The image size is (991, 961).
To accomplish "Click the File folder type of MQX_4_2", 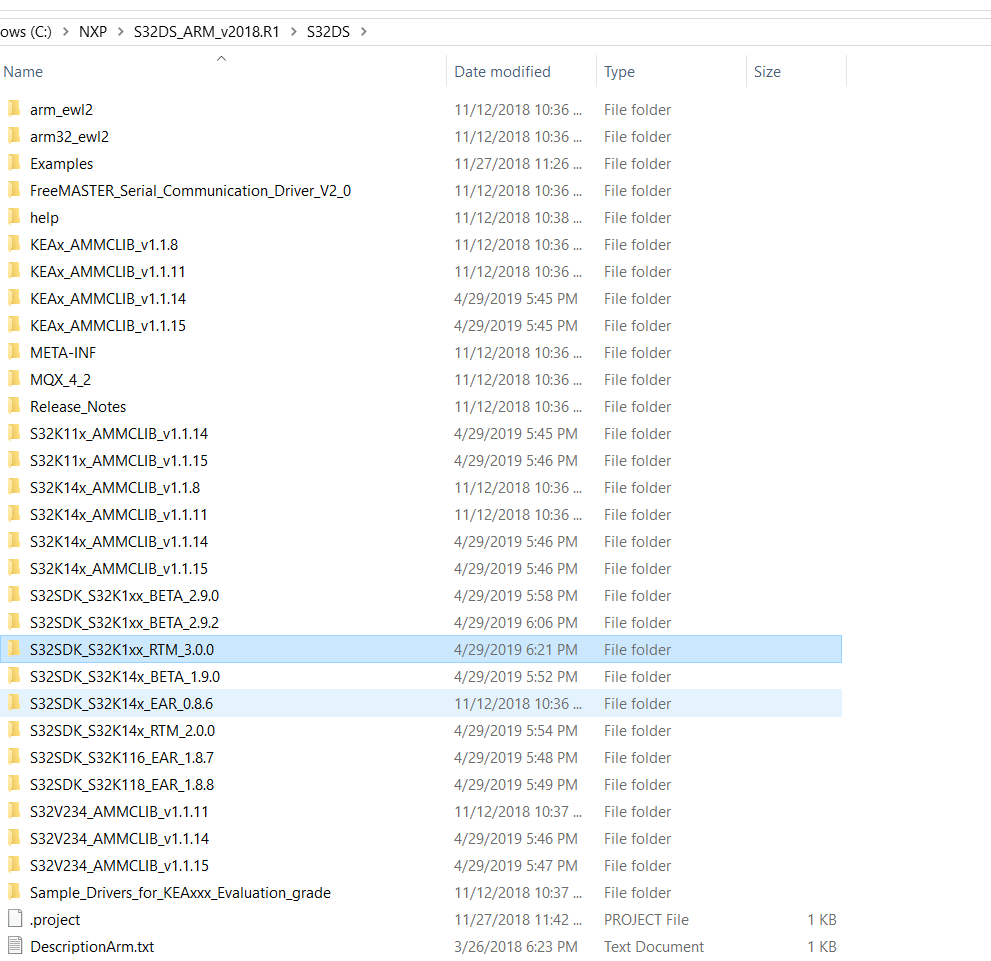I will point(637,380).
